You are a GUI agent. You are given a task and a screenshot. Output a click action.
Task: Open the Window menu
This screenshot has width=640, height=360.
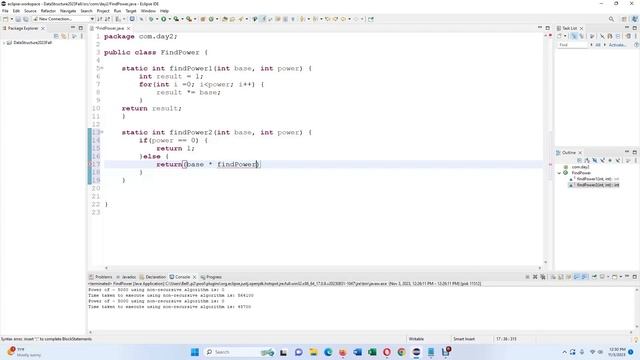[148, 11]
